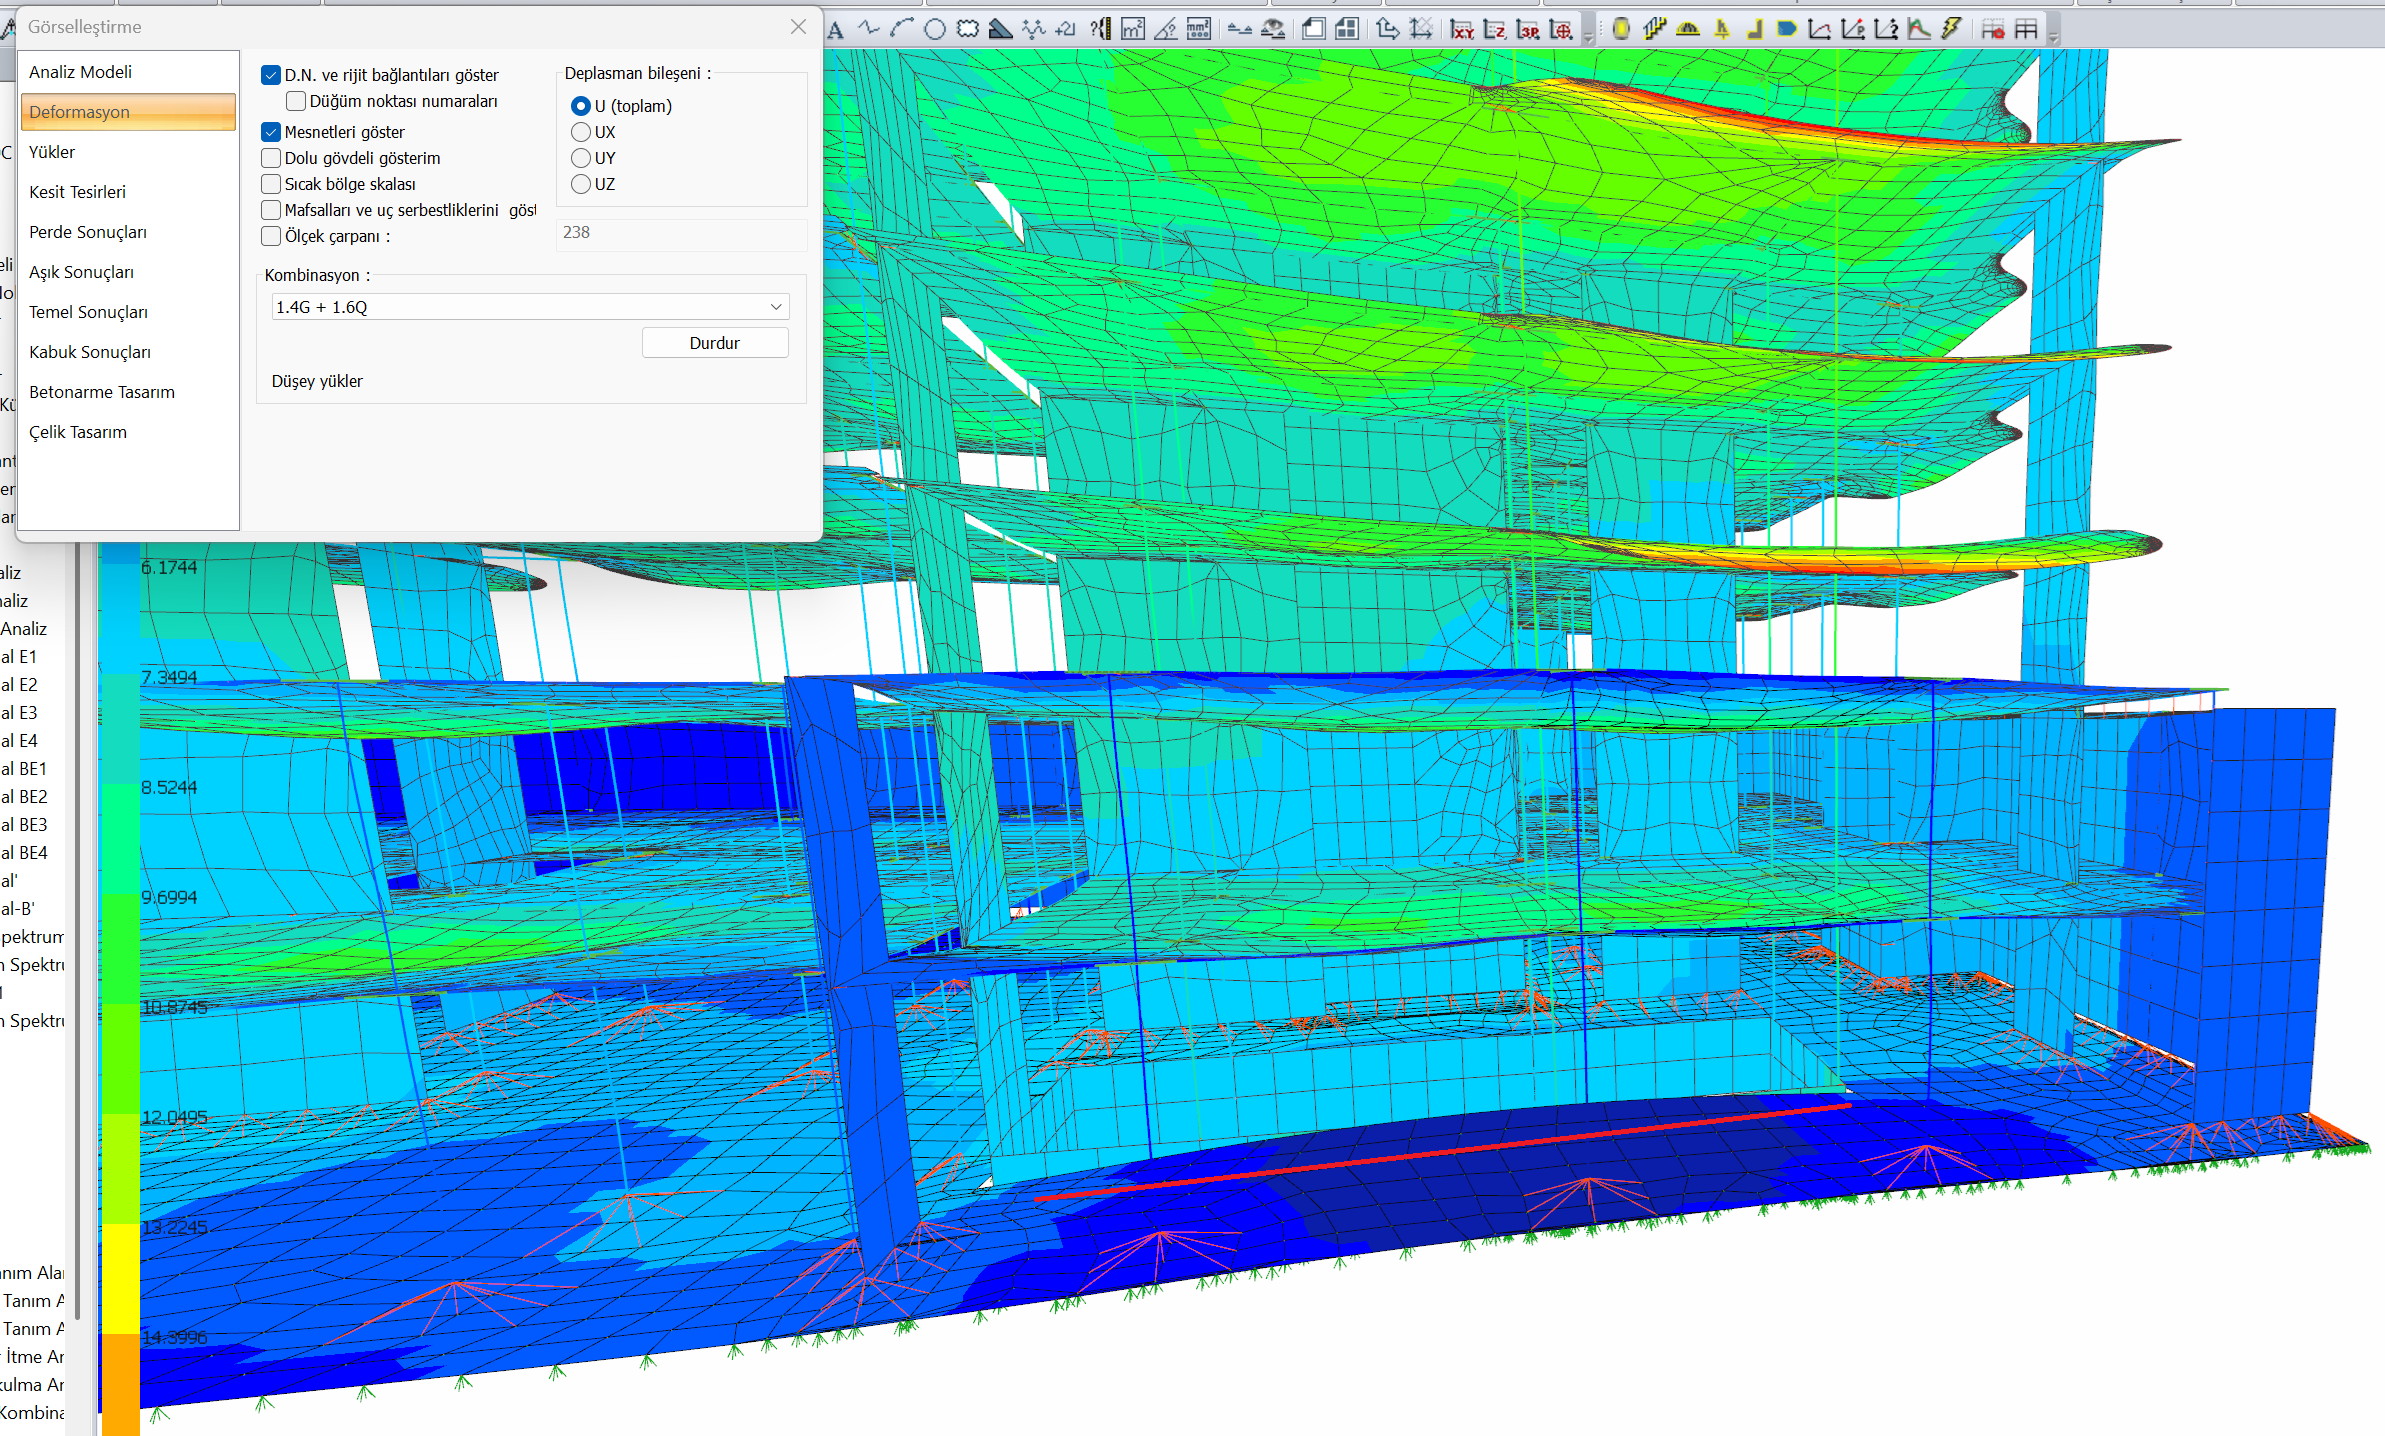Viewport: 2385px width, 1436px height.
Task: Open Kesit Tesirleri section
Action: tap(77, 192)
